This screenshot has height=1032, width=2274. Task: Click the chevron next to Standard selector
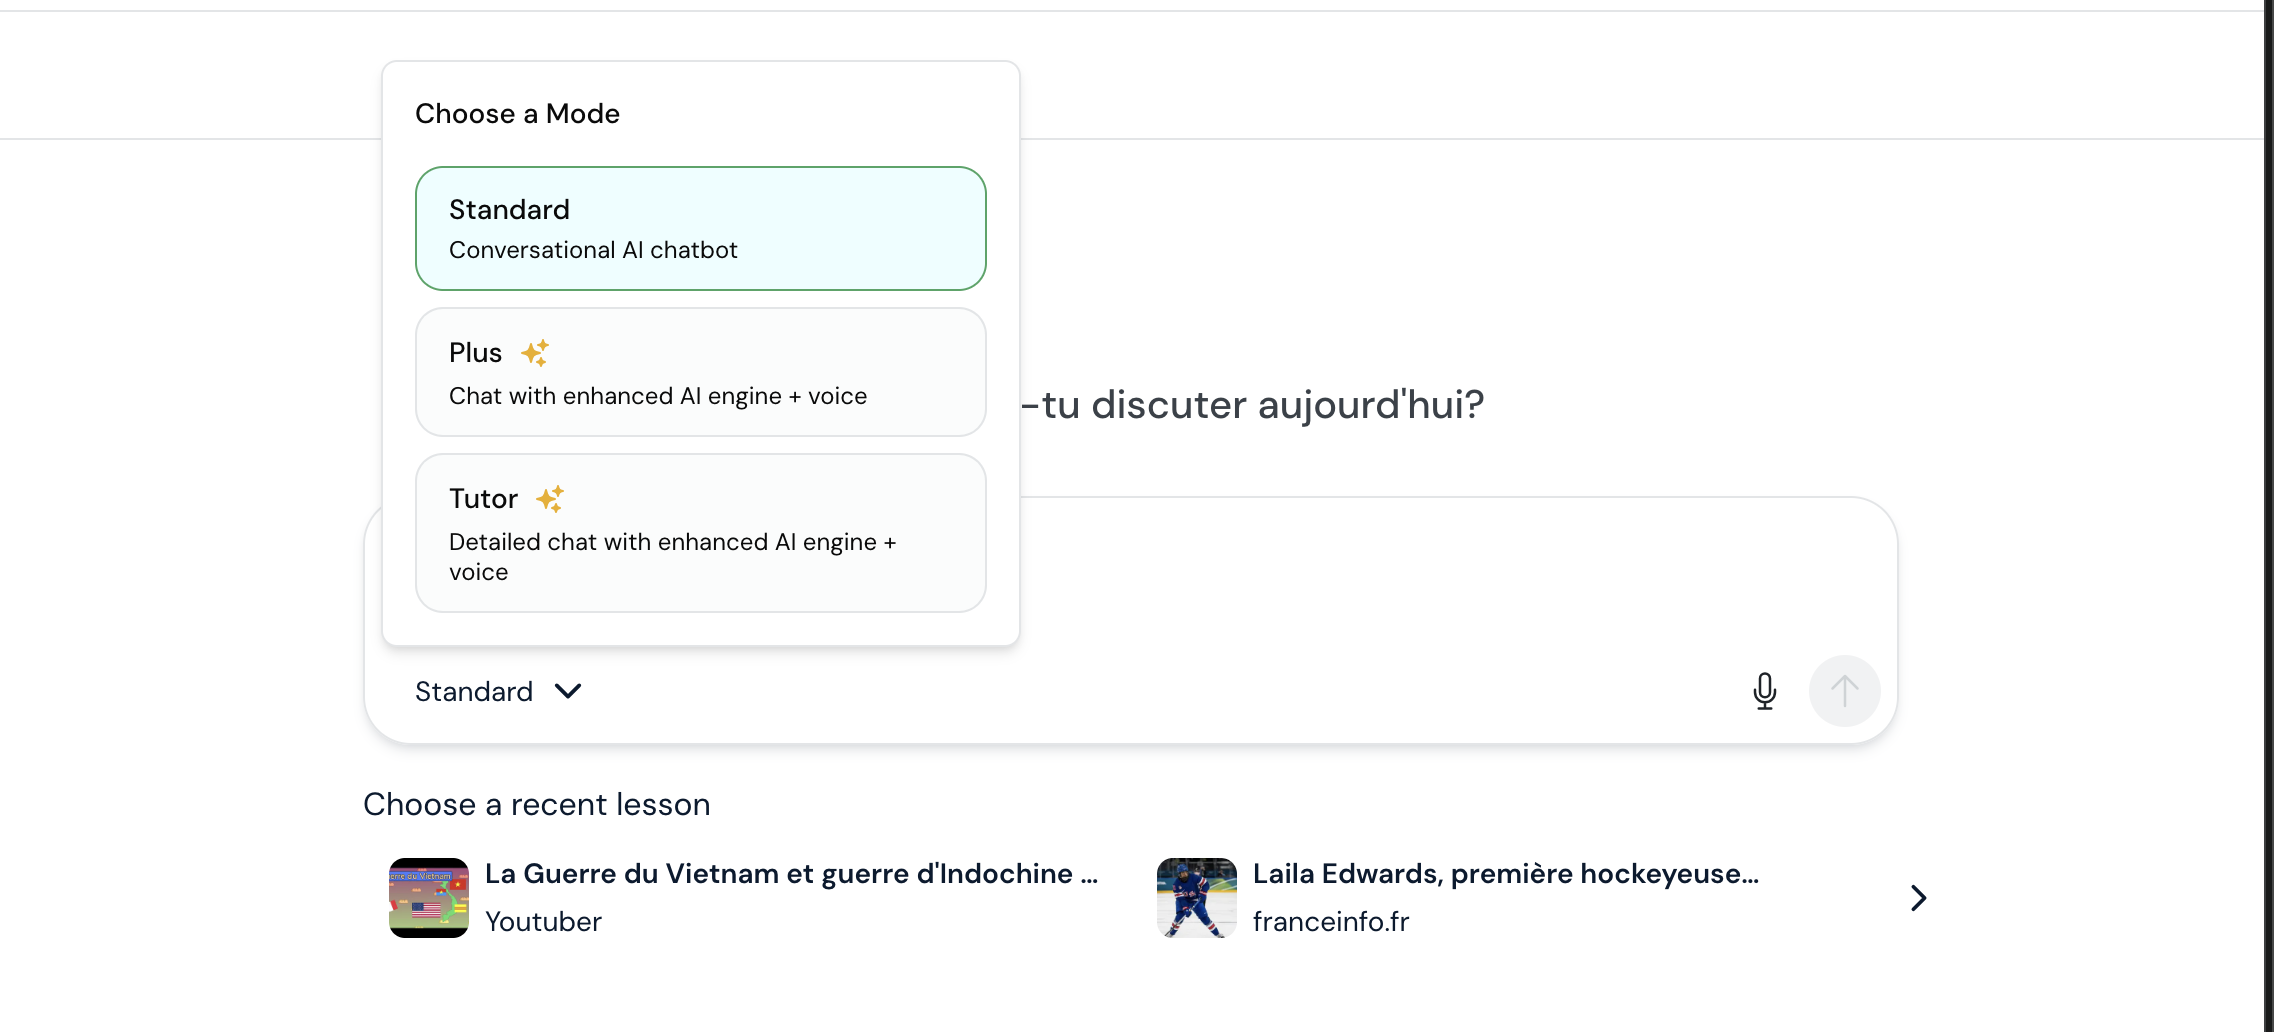(568, 691)
